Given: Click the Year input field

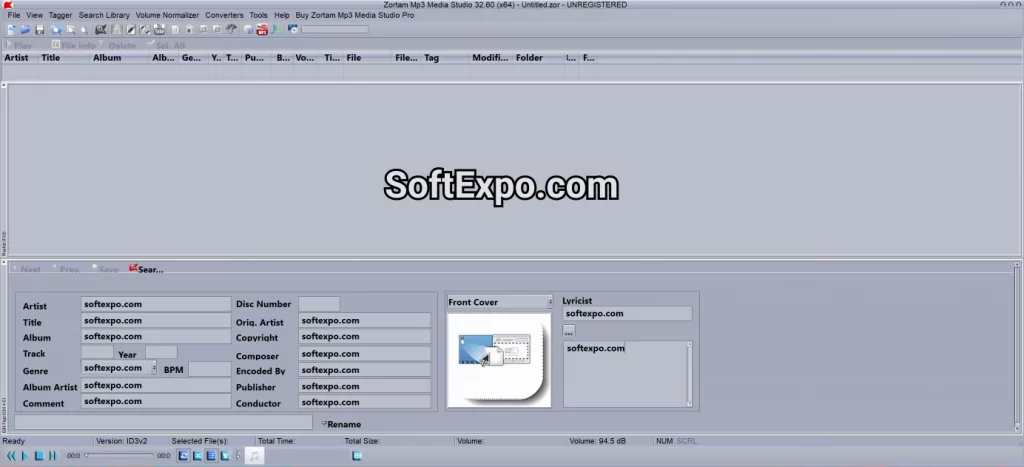Looking at the screenshot, I should pyautogui.click(x=161, y=353).
